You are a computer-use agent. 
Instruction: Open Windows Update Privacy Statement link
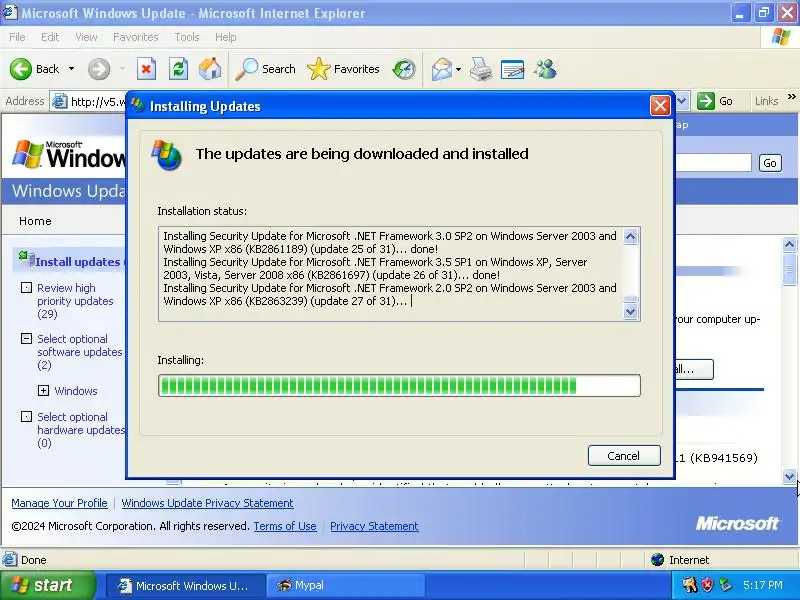207,503
